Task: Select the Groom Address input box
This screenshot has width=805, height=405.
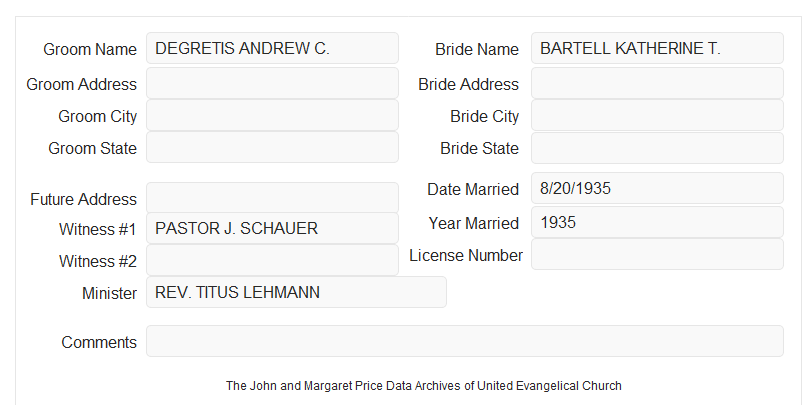Action: coord(272,83)
